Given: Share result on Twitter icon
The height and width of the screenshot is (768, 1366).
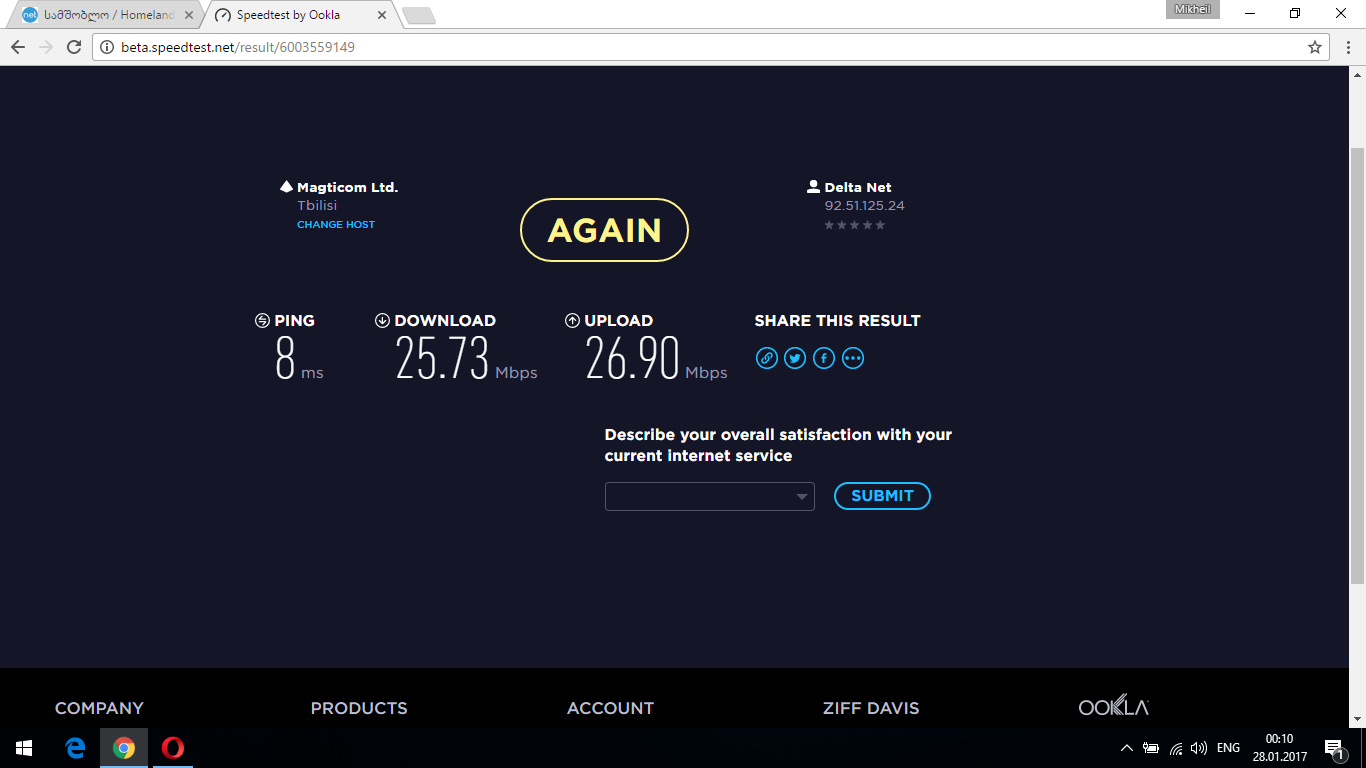Looking at the screenshot, I should pyautogui.click(x=795, y=358).
